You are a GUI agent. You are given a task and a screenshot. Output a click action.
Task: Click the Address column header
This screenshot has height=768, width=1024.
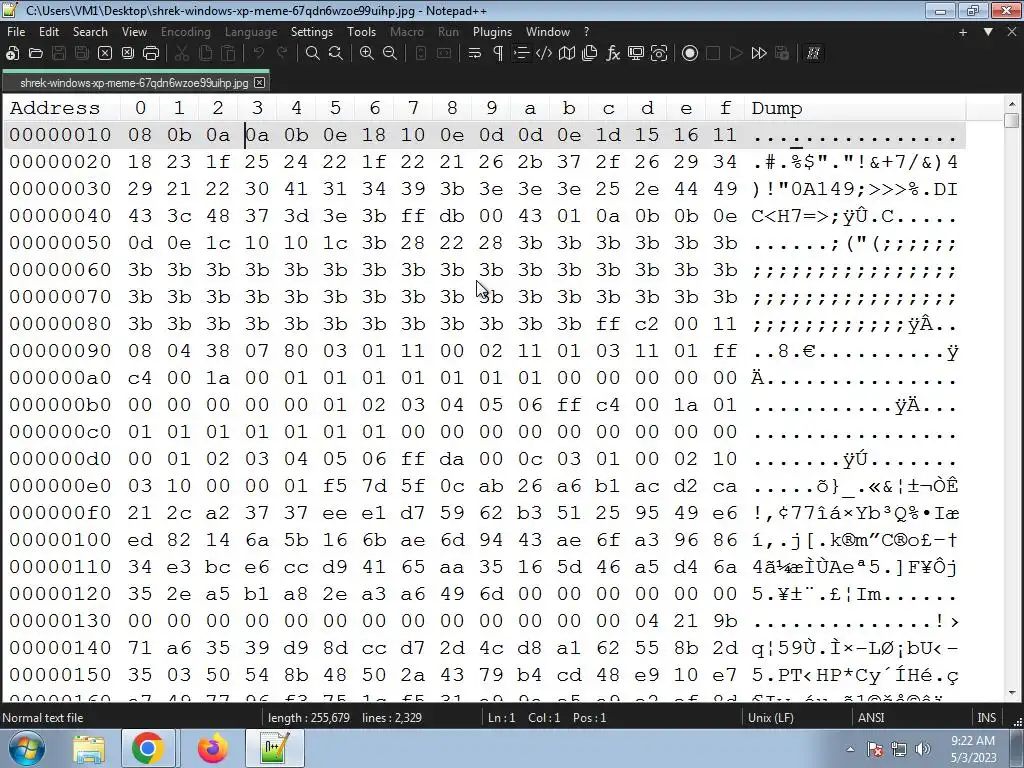click(x=55, y=108)
